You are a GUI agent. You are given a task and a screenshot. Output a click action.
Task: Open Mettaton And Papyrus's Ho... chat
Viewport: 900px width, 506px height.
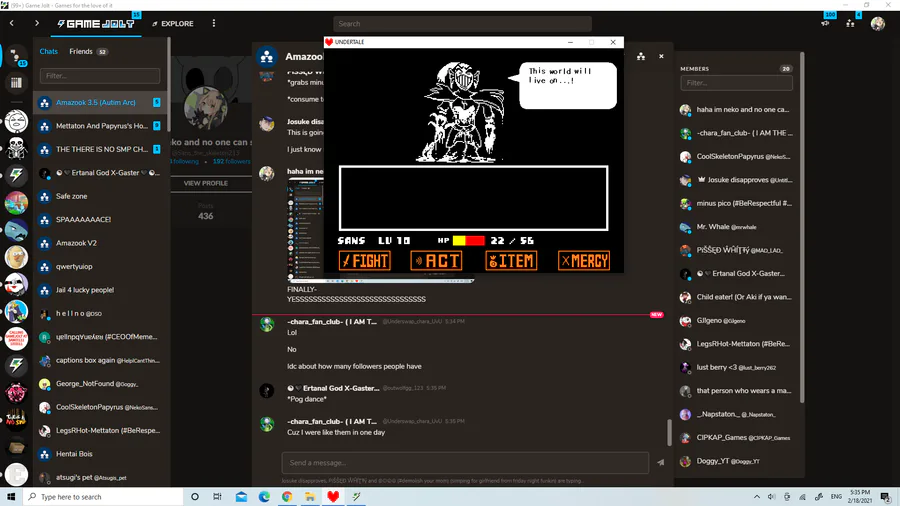(100, 126)
